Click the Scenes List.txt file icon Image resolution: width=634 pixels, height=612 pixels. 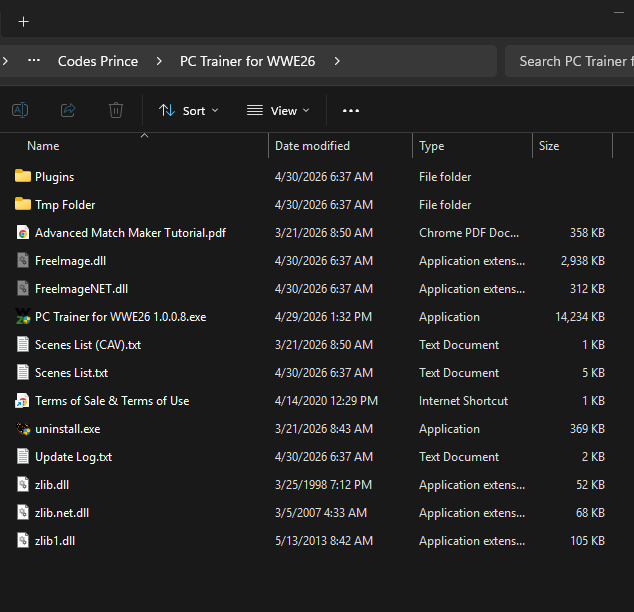pyautogui.click(x=23, y=372)
